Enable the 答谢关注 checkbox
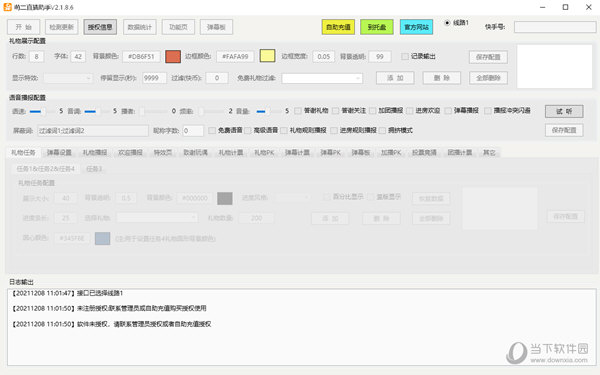Image resolution: width=600 pixels, height=375 pixels. click(x=335, y=111)
